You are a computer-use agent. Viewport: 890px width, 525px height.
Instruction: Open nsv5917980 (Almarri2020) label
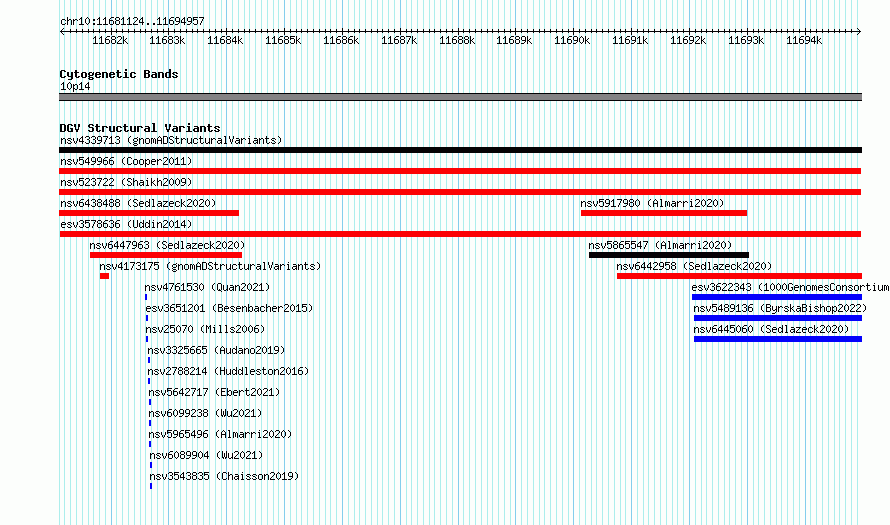tap(652, 203)
